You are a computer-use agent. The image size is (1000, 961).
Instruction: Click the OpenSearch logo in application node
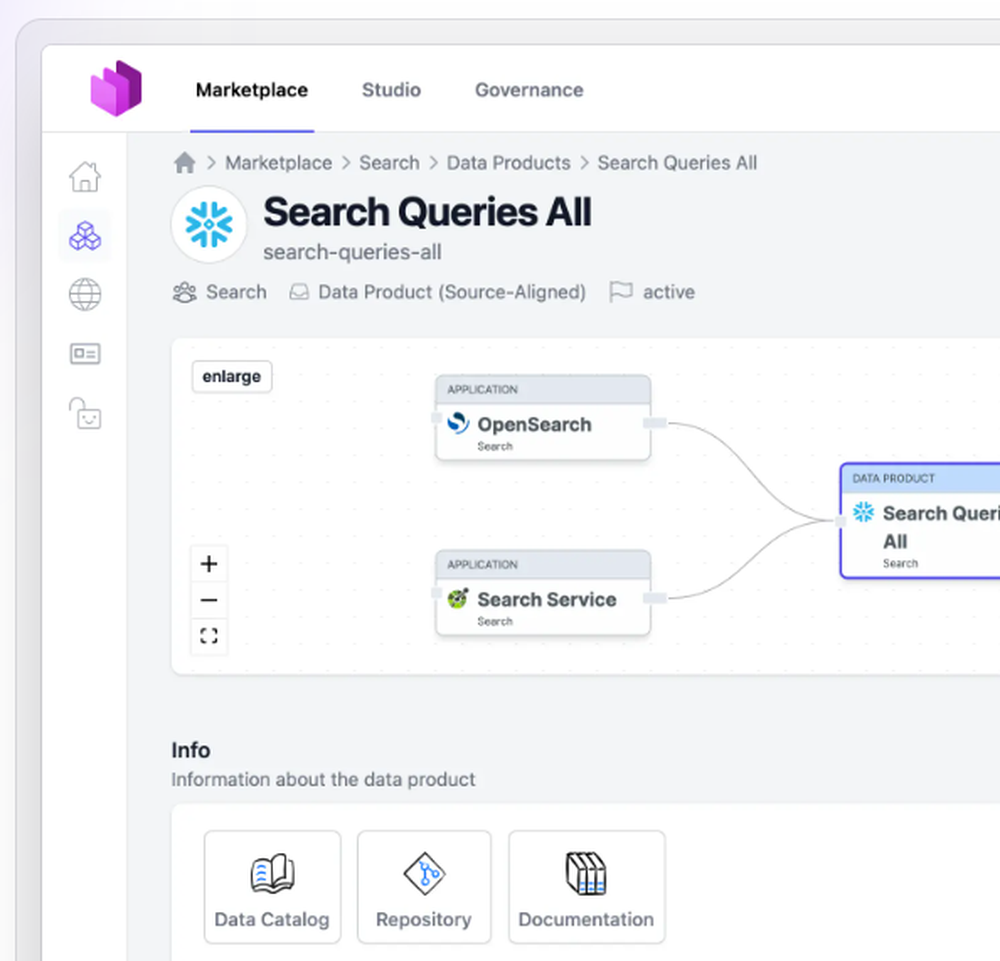pyautogui.click(x=458, y=423)
